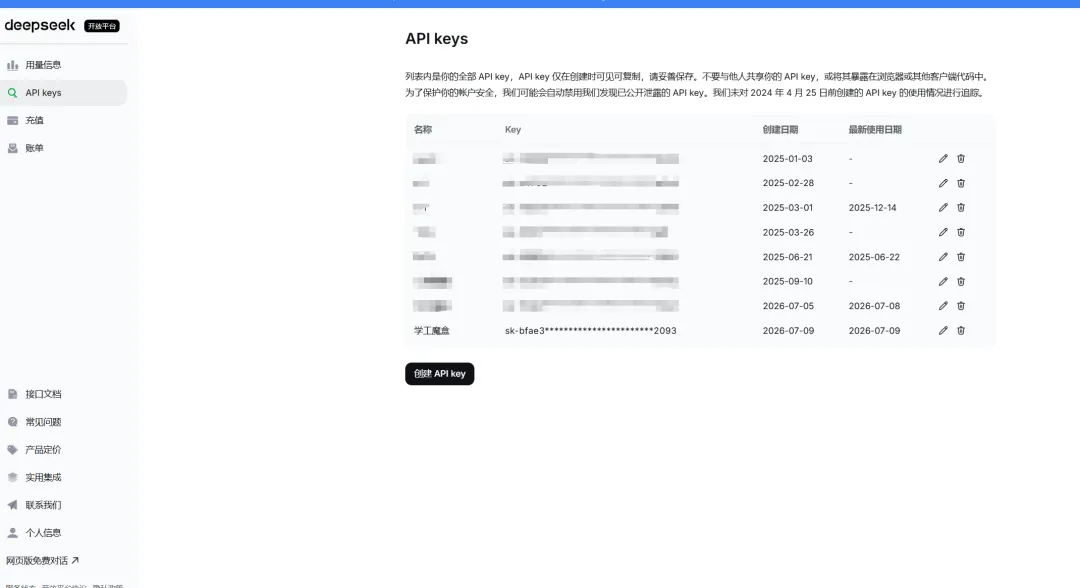The image size is (1080, 588).
Task: Open 接口文档 in the sidebar
Action: point(63,394)
